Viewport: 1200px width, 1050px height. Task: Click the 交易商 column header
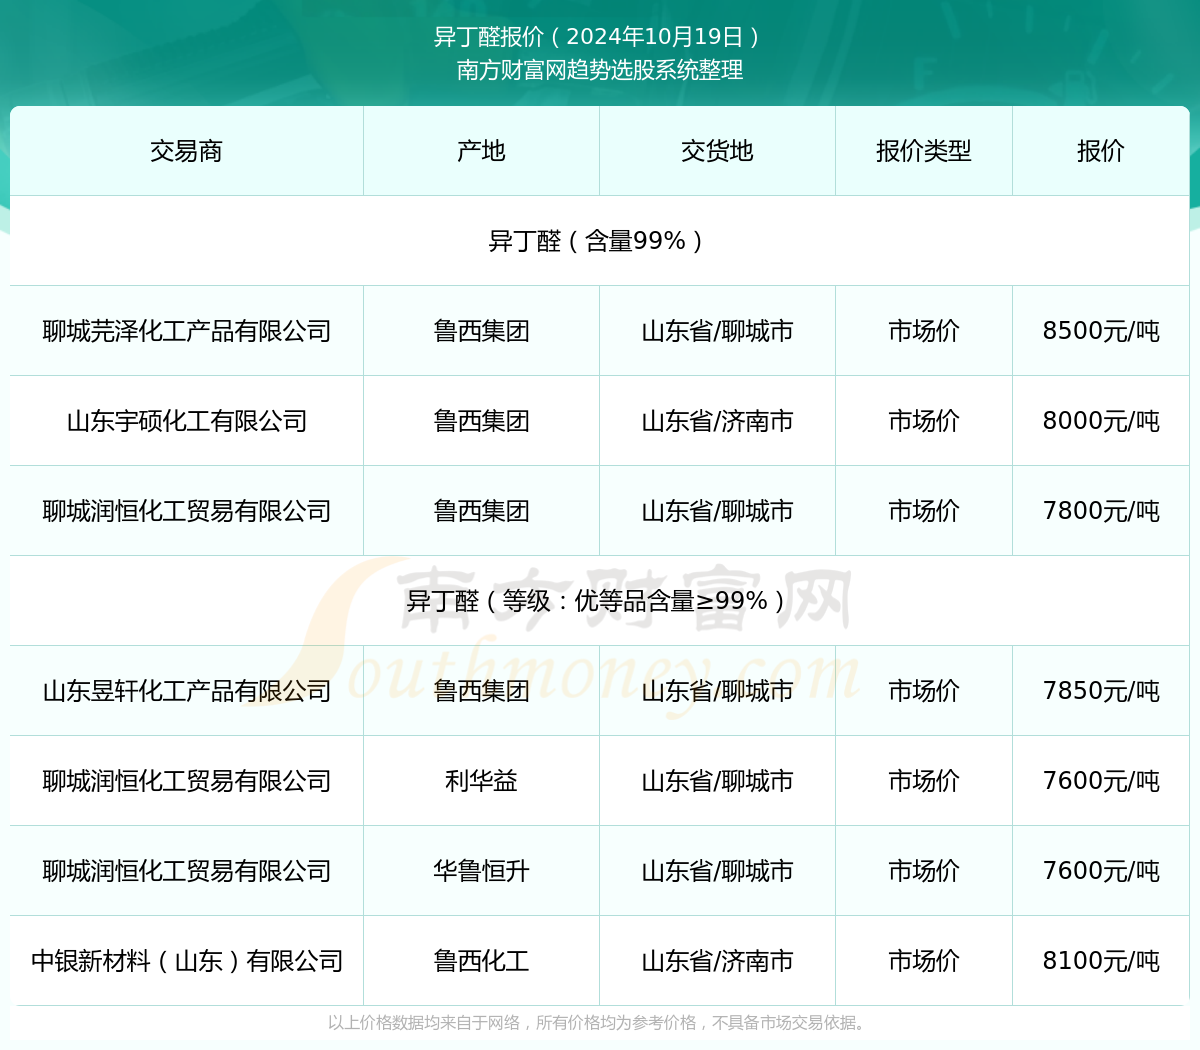coord(186,151)
